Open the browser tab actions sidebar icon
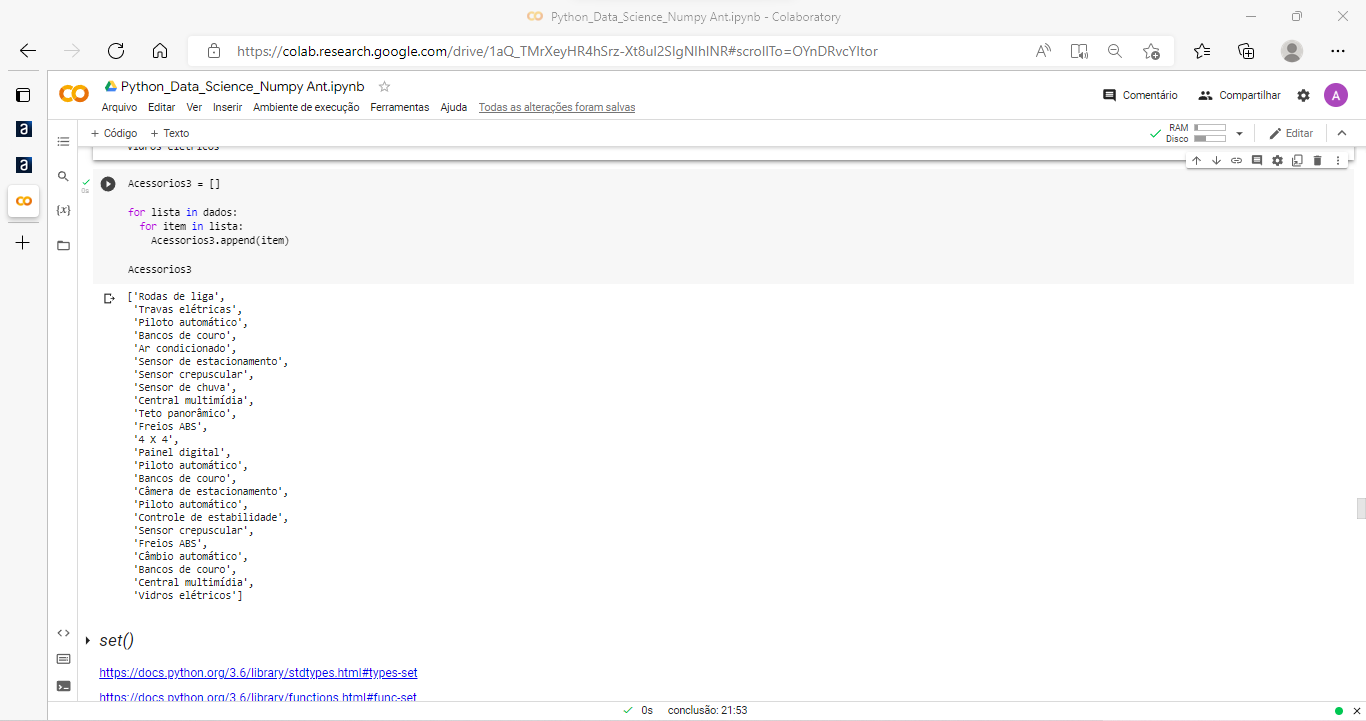Screen dimensions: 1366x721 point(23,95)
